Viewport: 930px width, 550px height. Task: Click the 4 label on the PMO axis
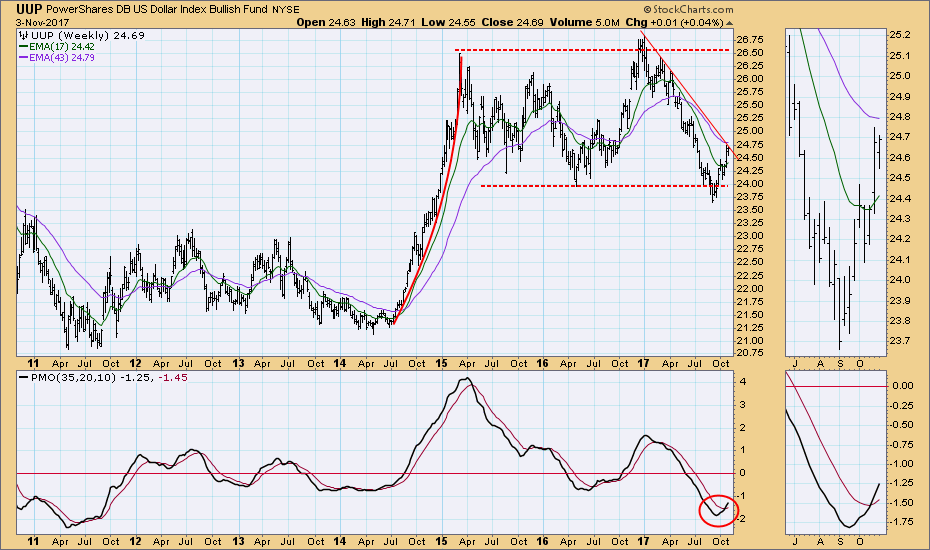743,381
